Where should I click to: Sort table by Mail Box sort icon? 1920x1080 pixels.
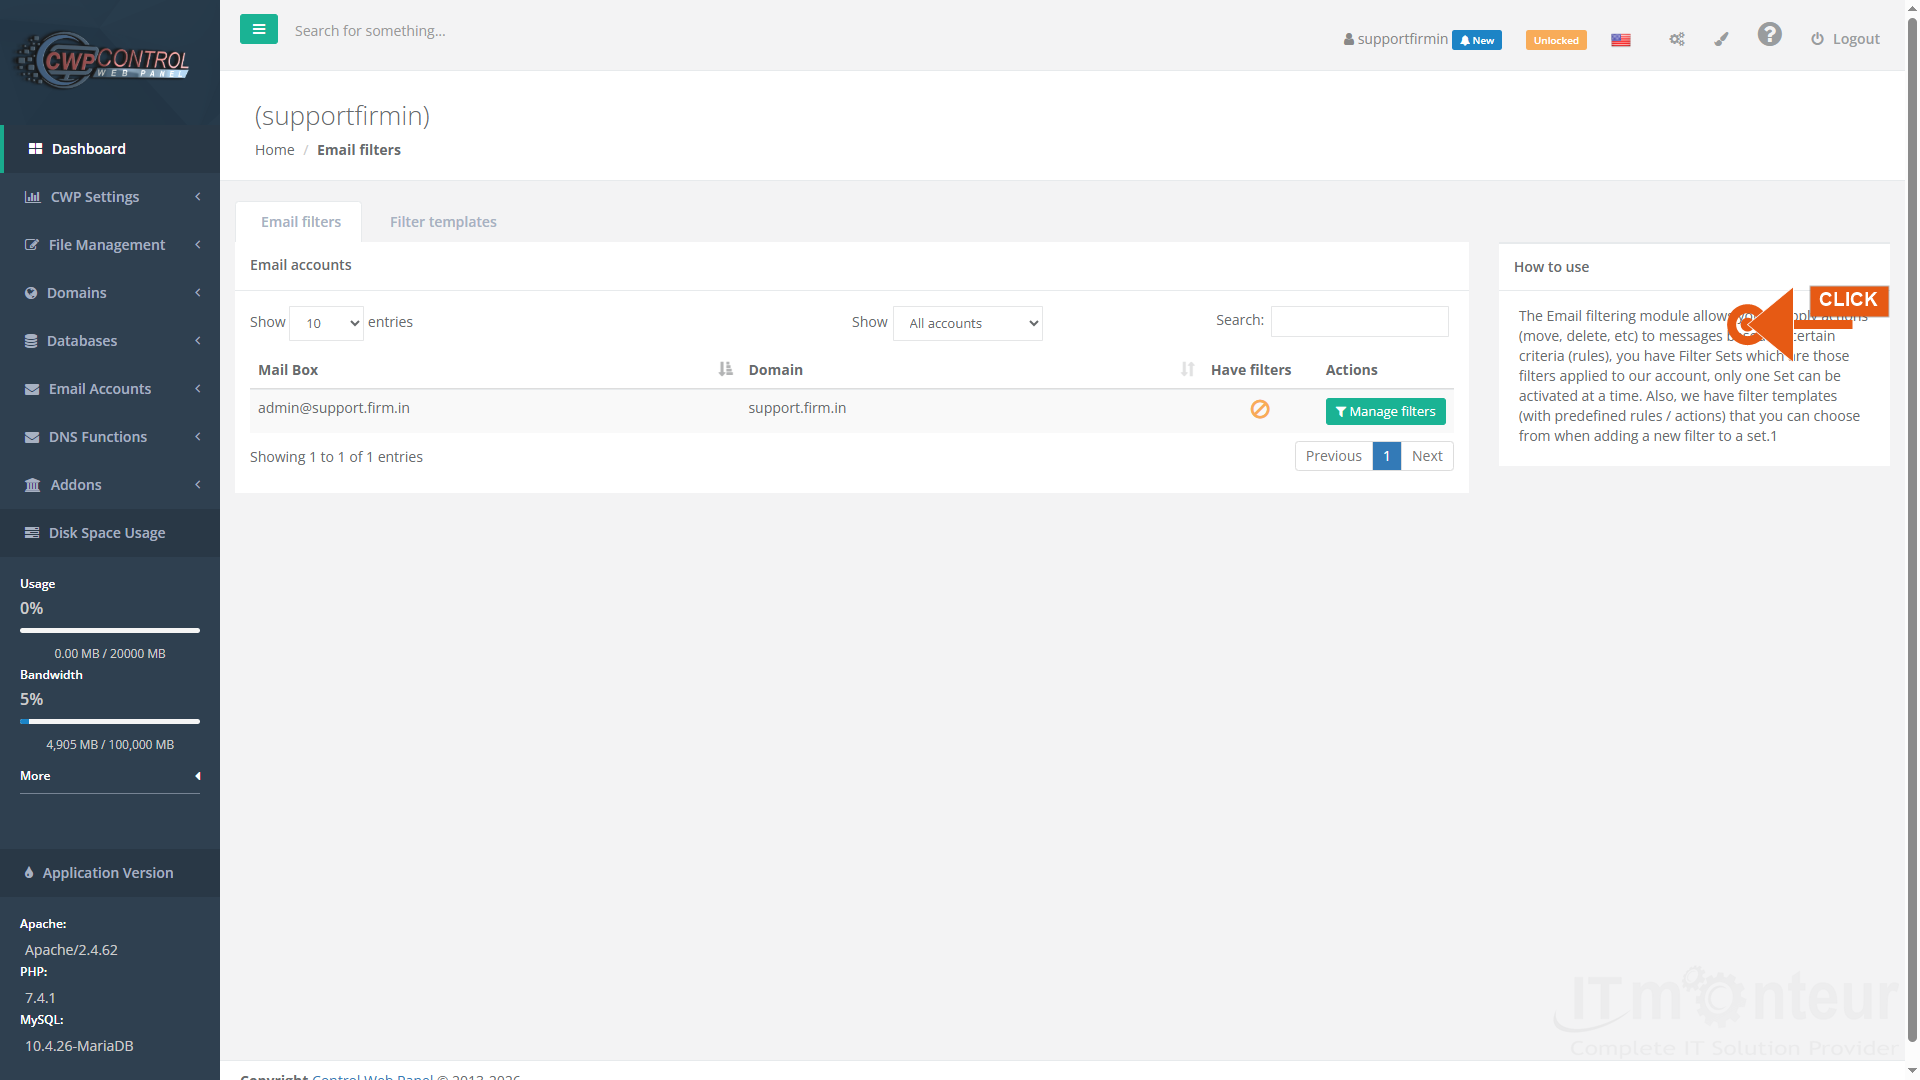click(725, 369)
